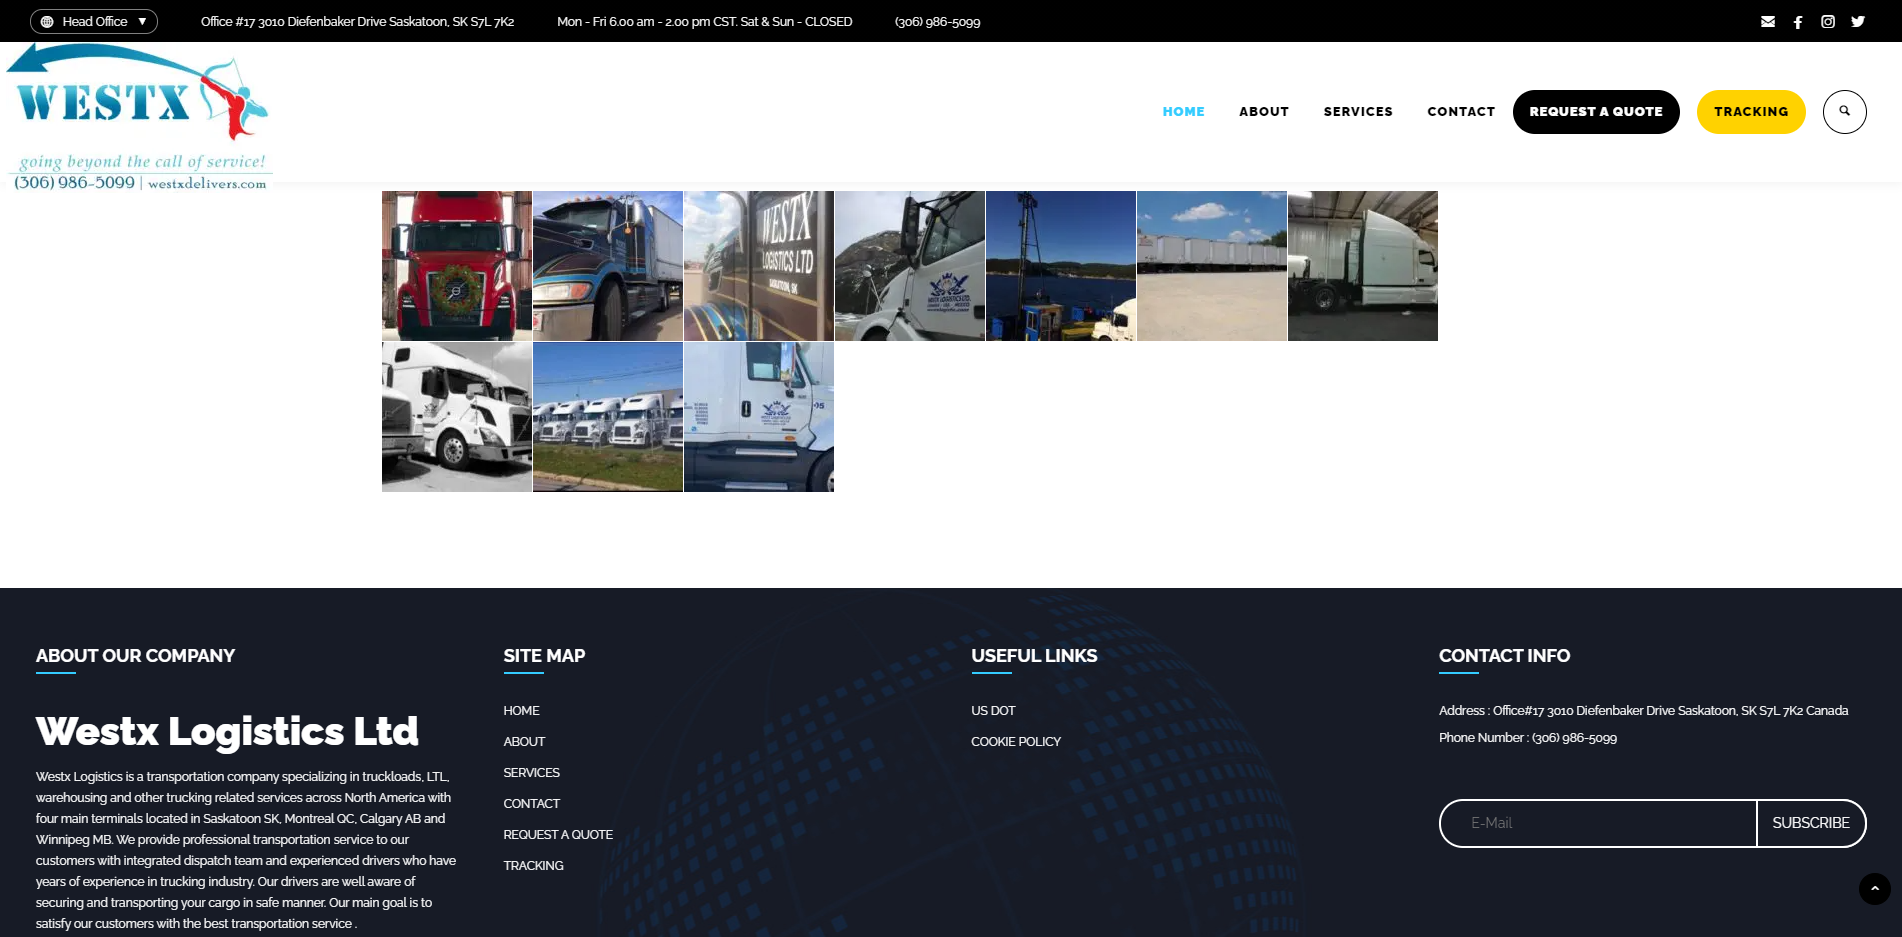Focus the E-Mail subscription field
1902x937 pixels.
pyautogui.click(x=1598, y=823)
